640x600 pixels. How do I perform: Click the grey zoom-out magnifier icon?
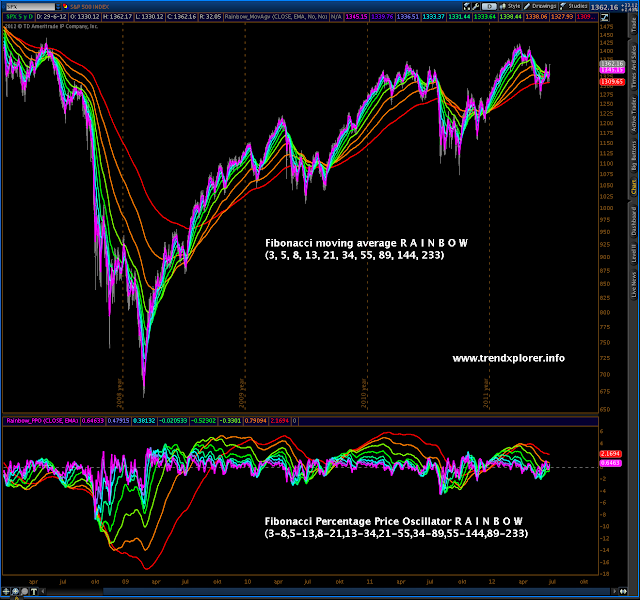point(25,591)
